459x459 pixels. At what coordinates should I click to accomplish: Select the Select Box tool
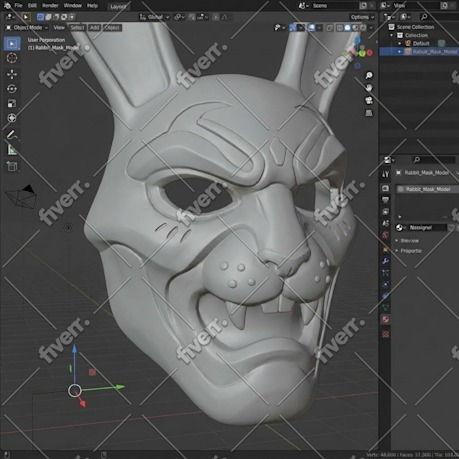(12, 44)
